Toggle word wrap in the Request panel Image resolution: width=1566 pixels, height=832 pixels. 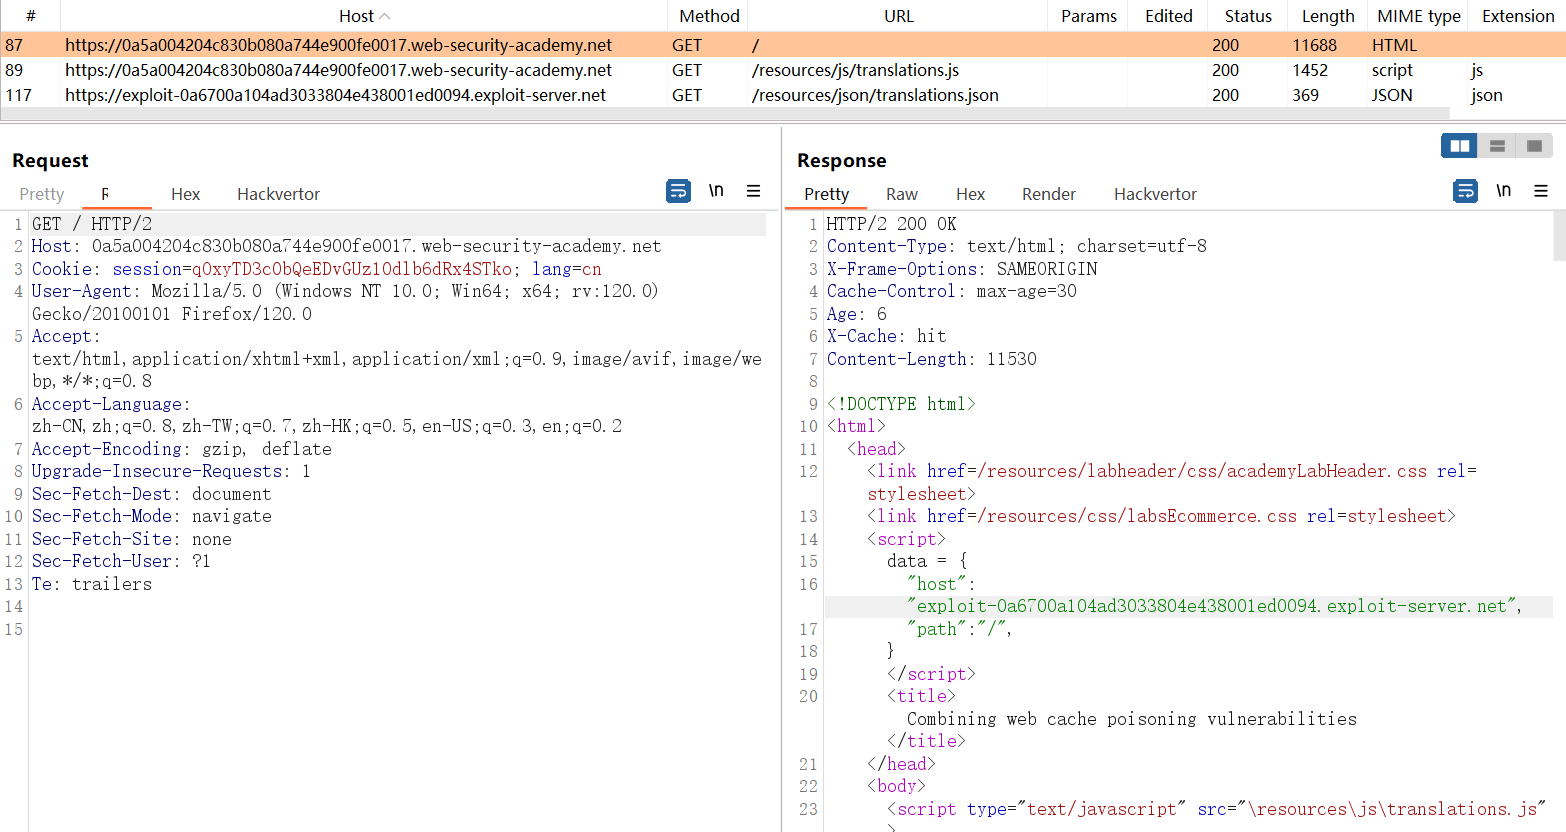(x=678, y=191)
